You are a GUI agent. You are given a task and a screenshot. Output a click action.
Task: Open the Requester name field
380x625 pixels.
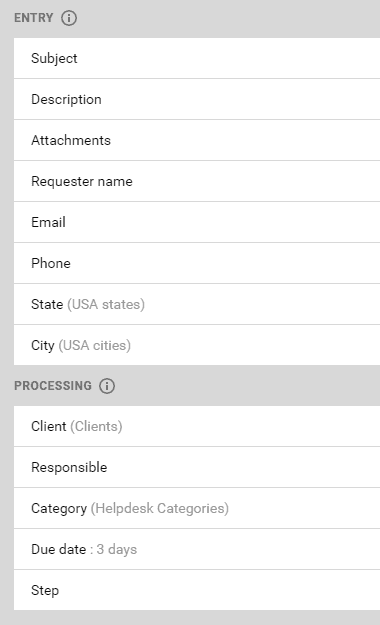pyautogui.click(x=197, y=181)
